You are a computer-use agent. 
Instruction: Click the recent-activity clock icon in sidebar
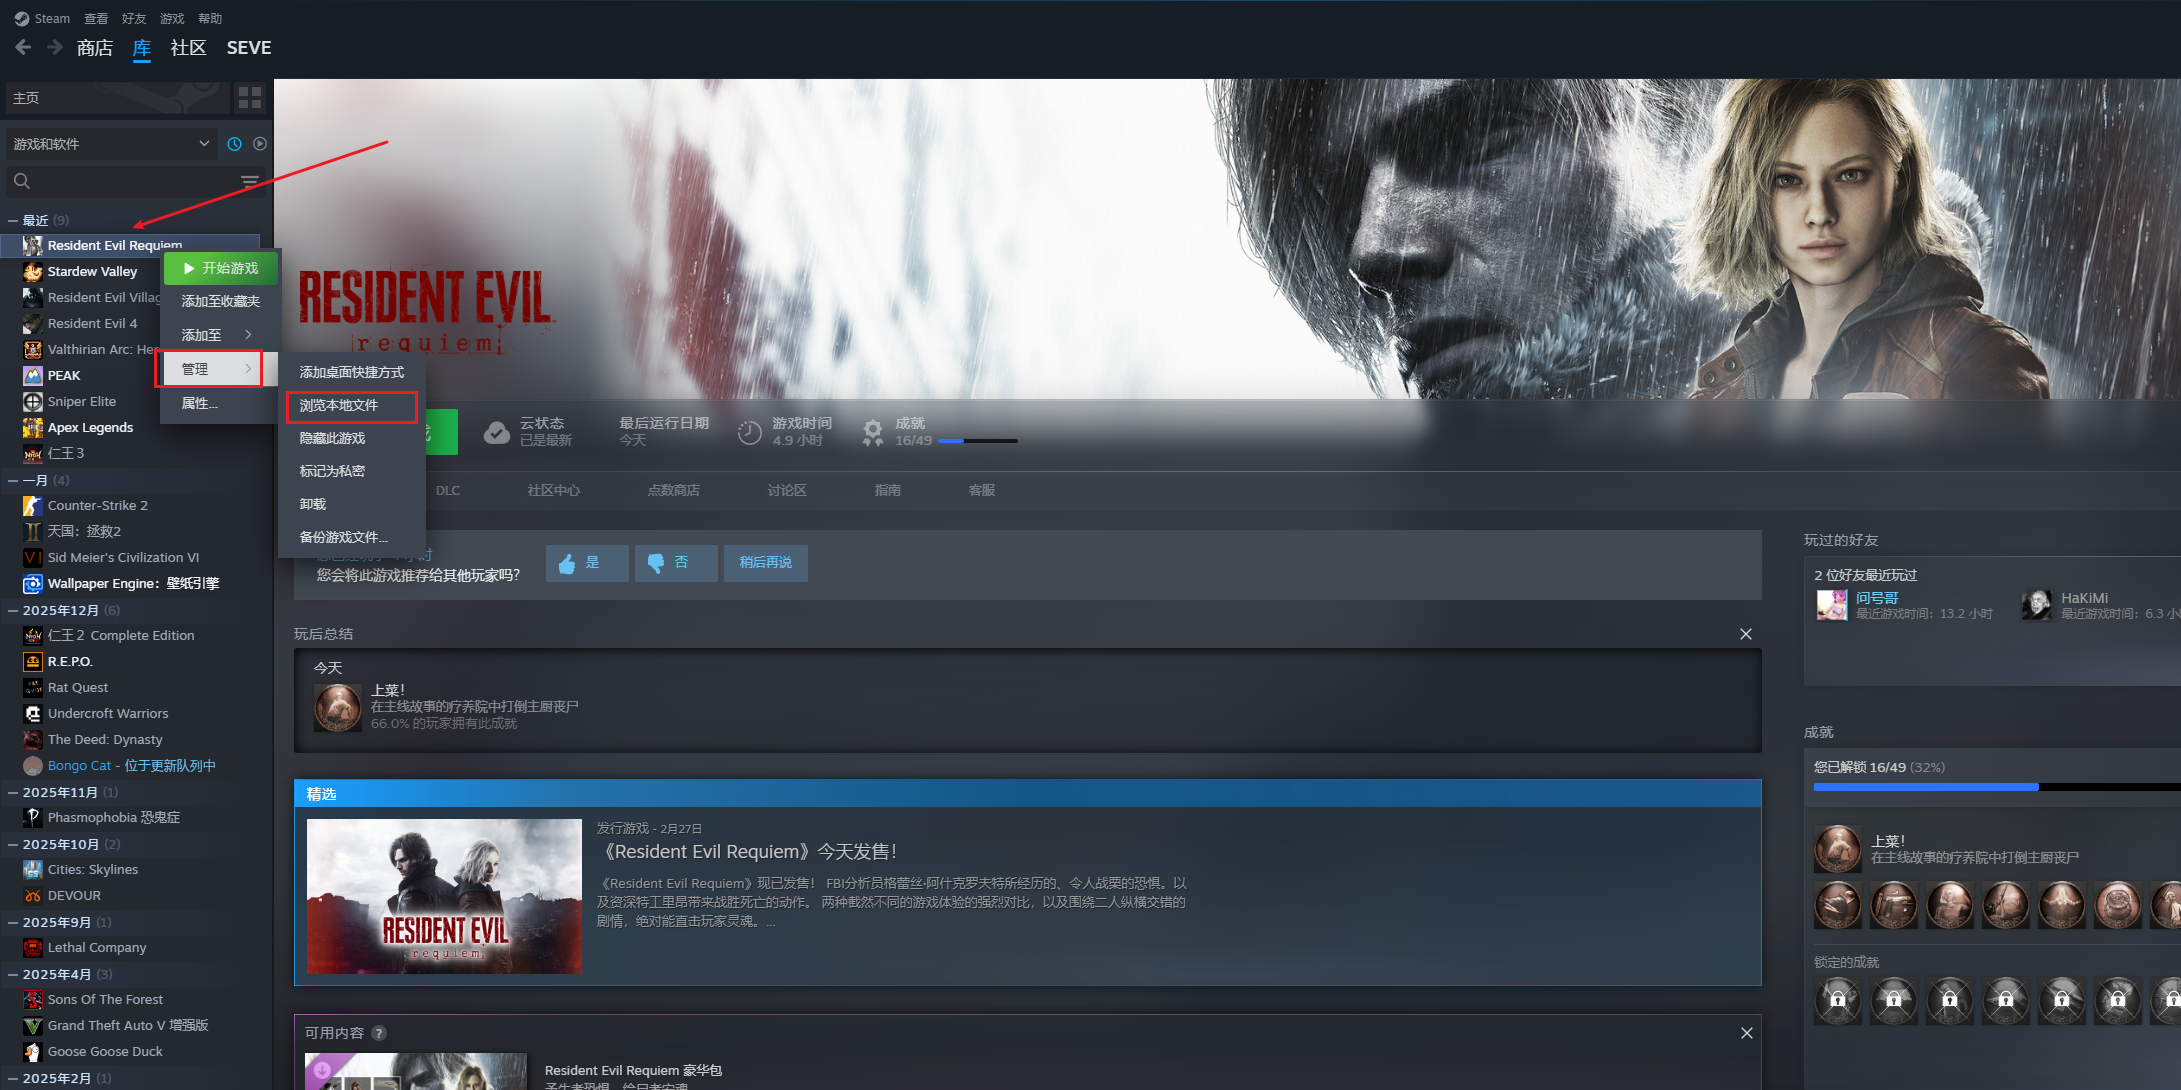234,144
